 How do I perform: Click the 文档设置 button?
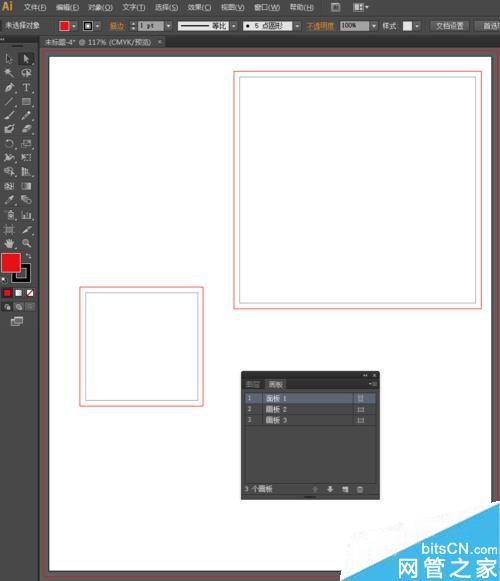click(x=449, y=26)
